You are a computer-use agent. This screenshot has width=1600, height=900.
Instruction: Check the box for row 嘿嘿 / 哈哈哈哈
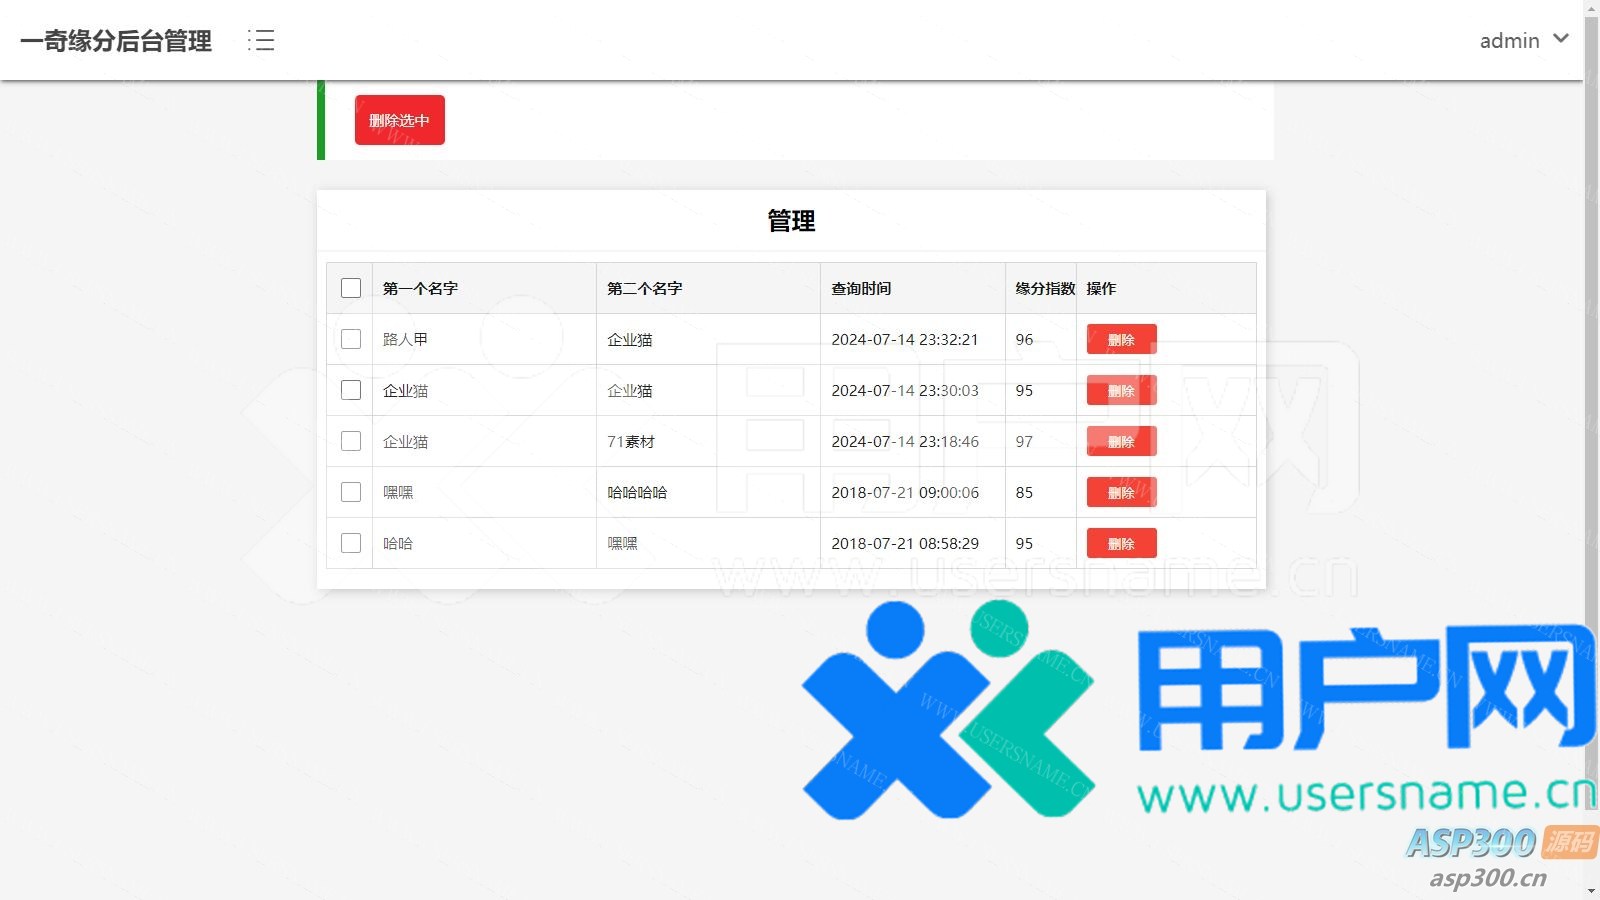coord(351,492)
